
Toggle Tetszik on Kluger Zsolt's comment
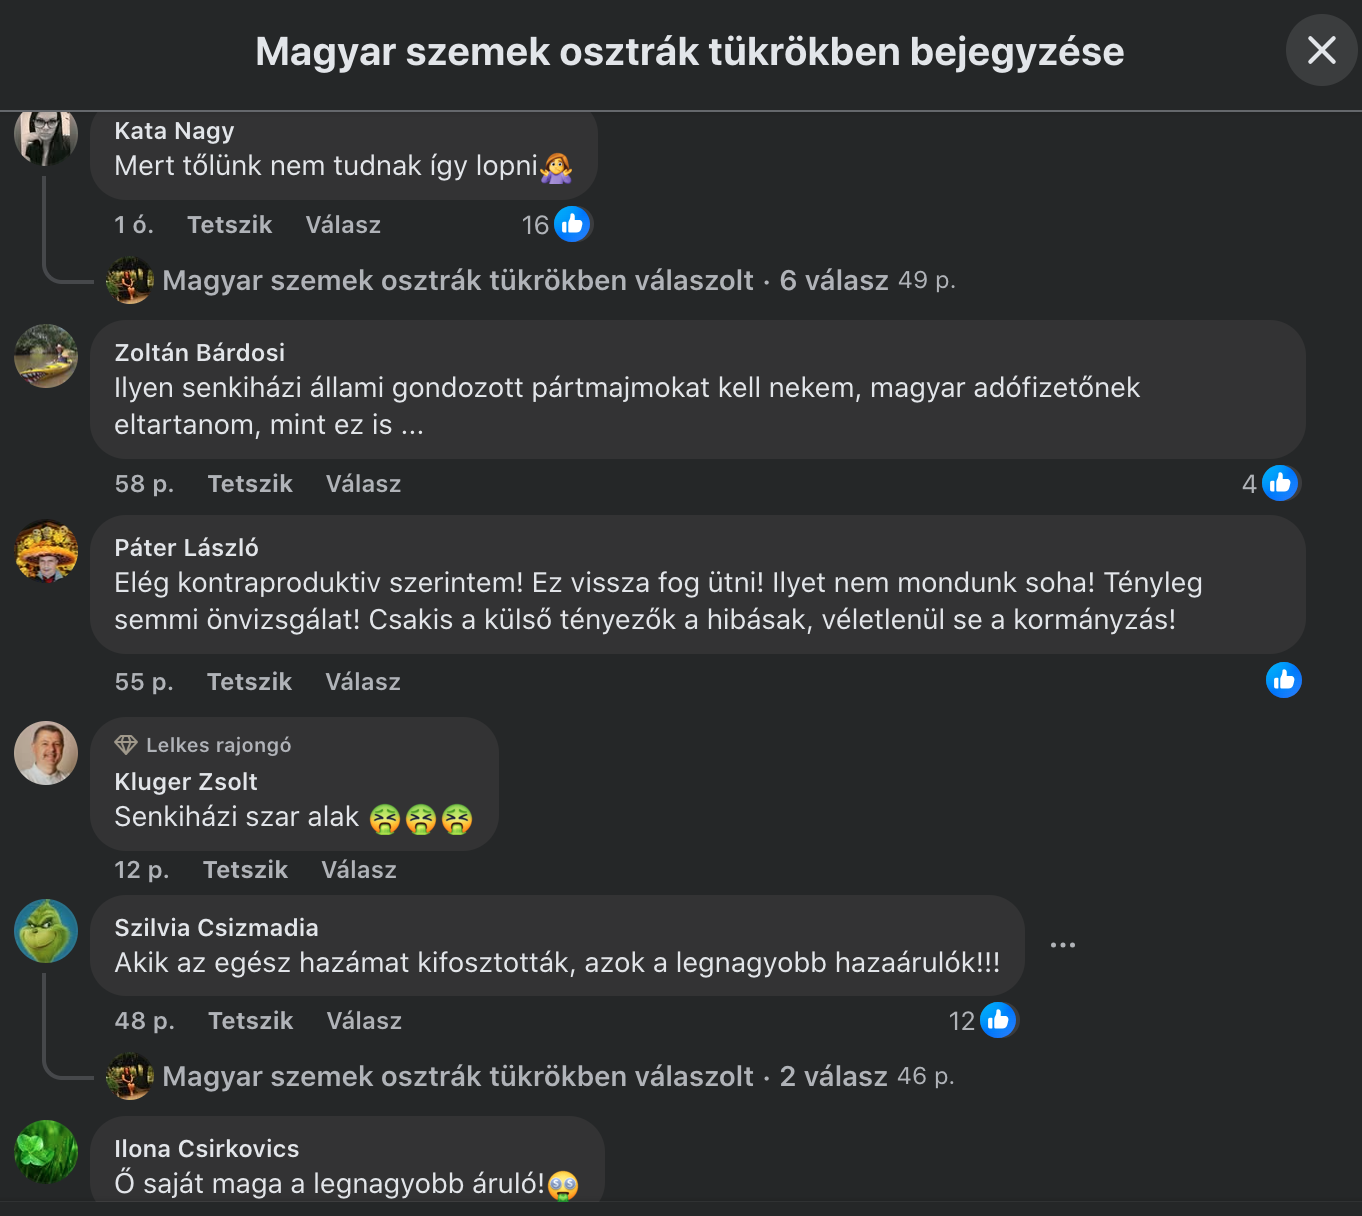(x=245, y=870)
